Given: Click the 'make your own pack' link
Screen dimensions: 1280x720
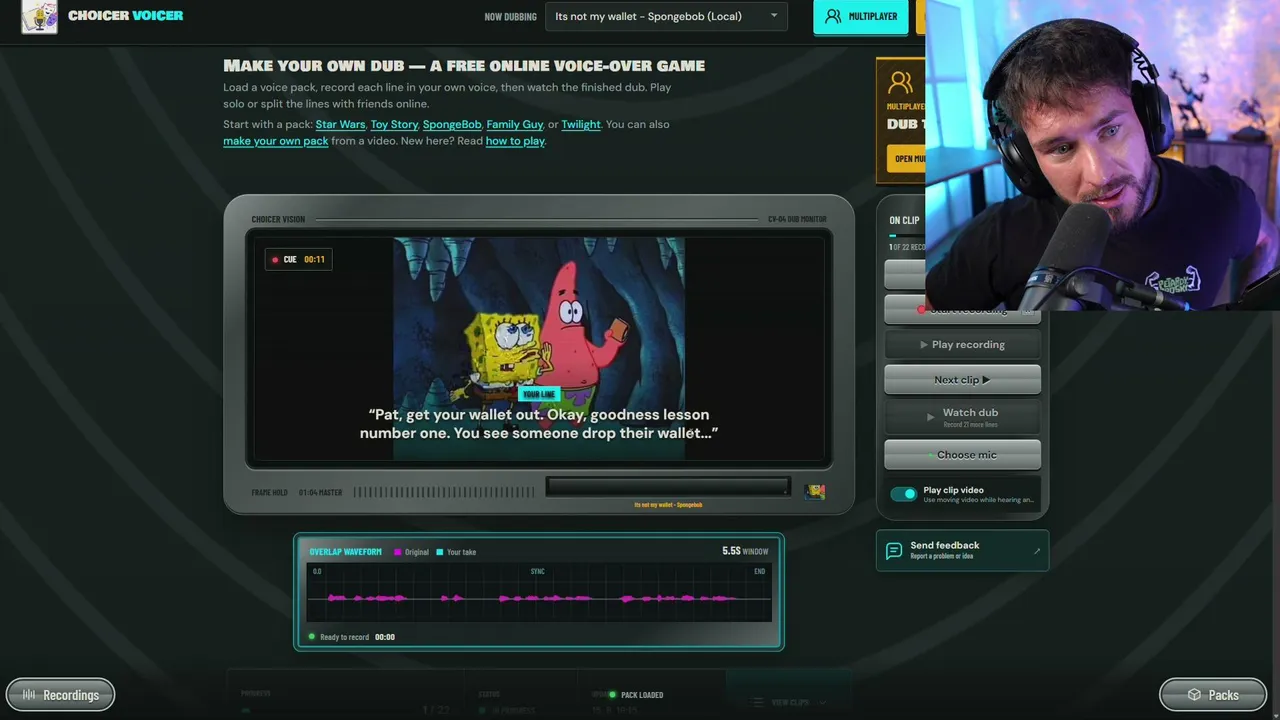Looking at the screenshot, I should (276, 141).
